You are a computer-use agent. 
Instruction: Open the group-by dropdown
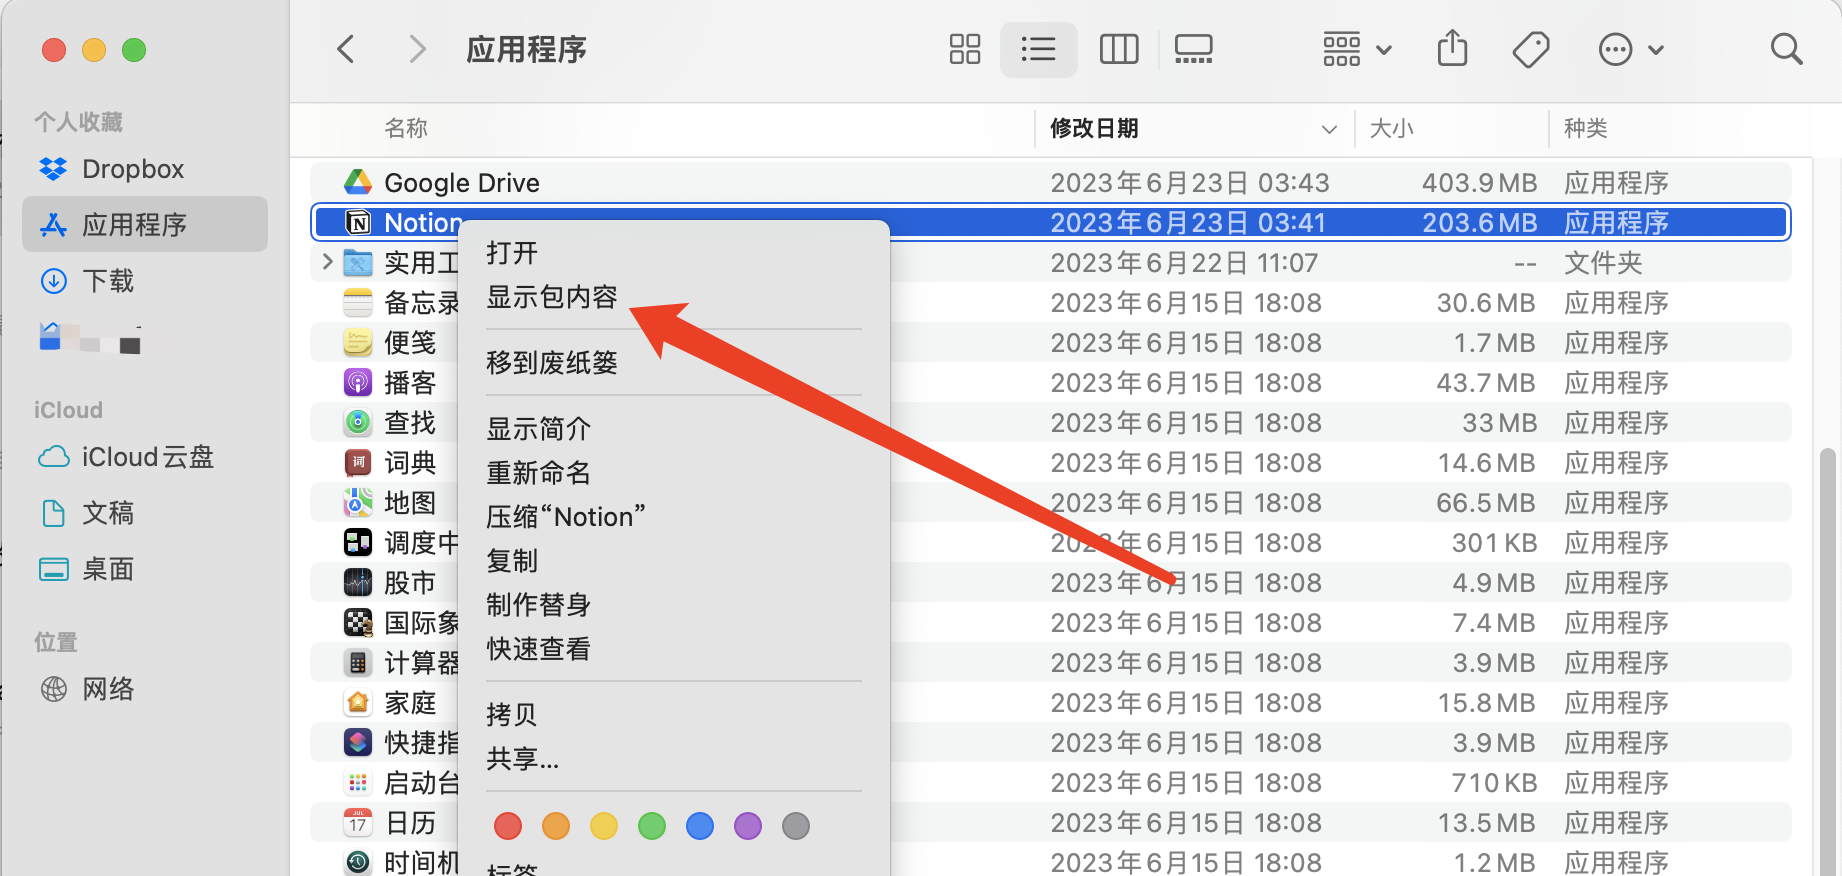pos(1356,49)
